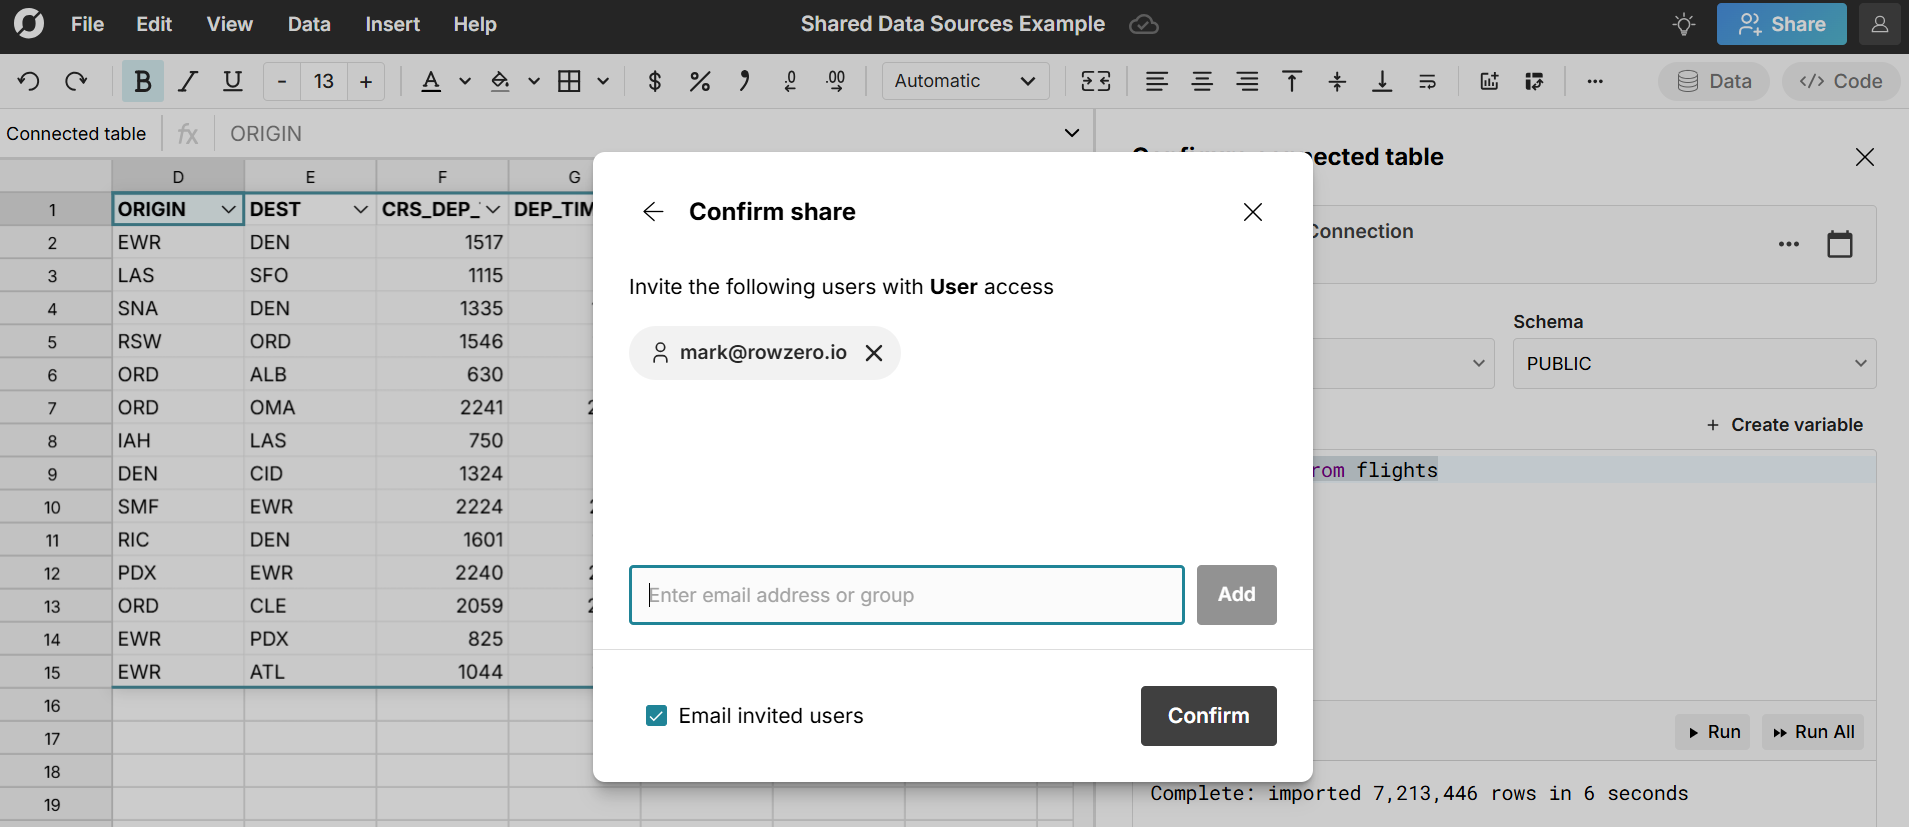Image resolution: width=1909 pixels, height=827 pixels.
Task: Apply percent number format
Action: pyautogui.click(x=700, y=81)
